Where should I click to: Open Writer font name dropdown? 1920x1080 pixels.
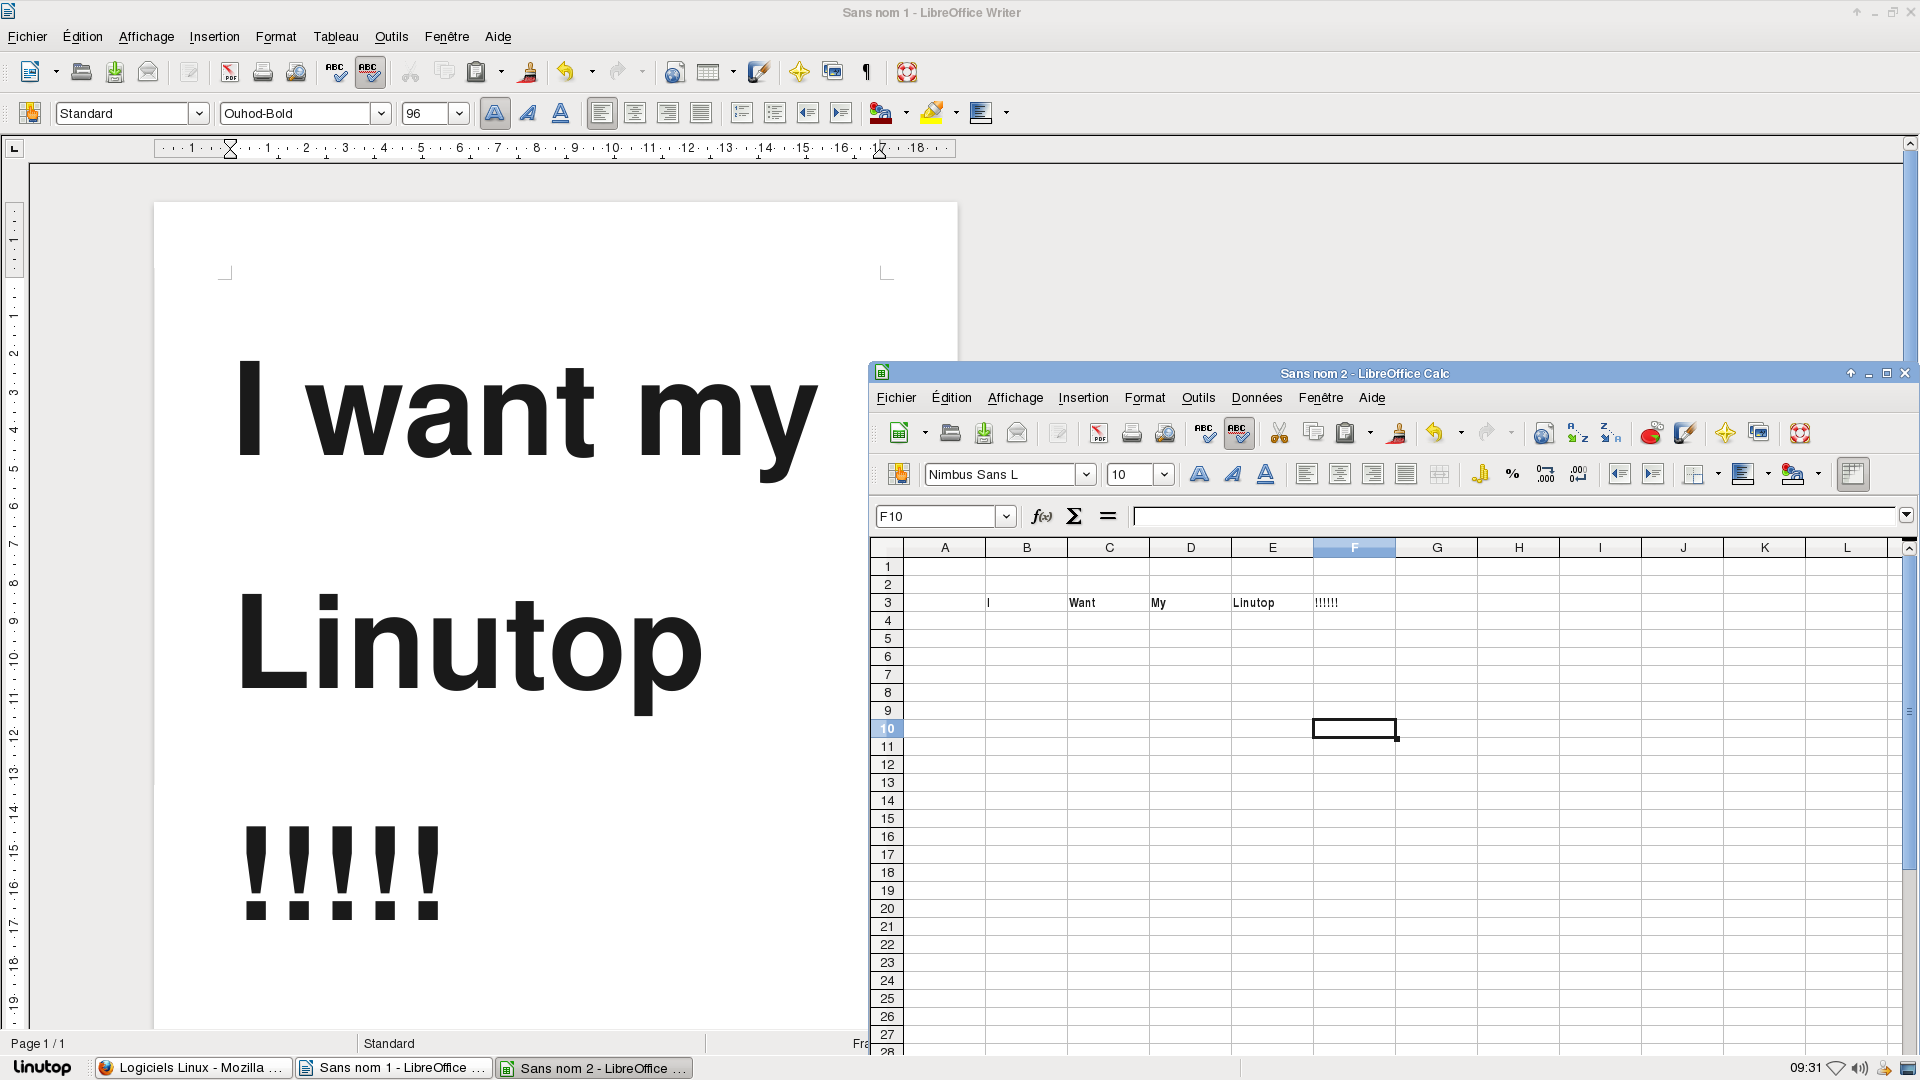tap(381, 113)
